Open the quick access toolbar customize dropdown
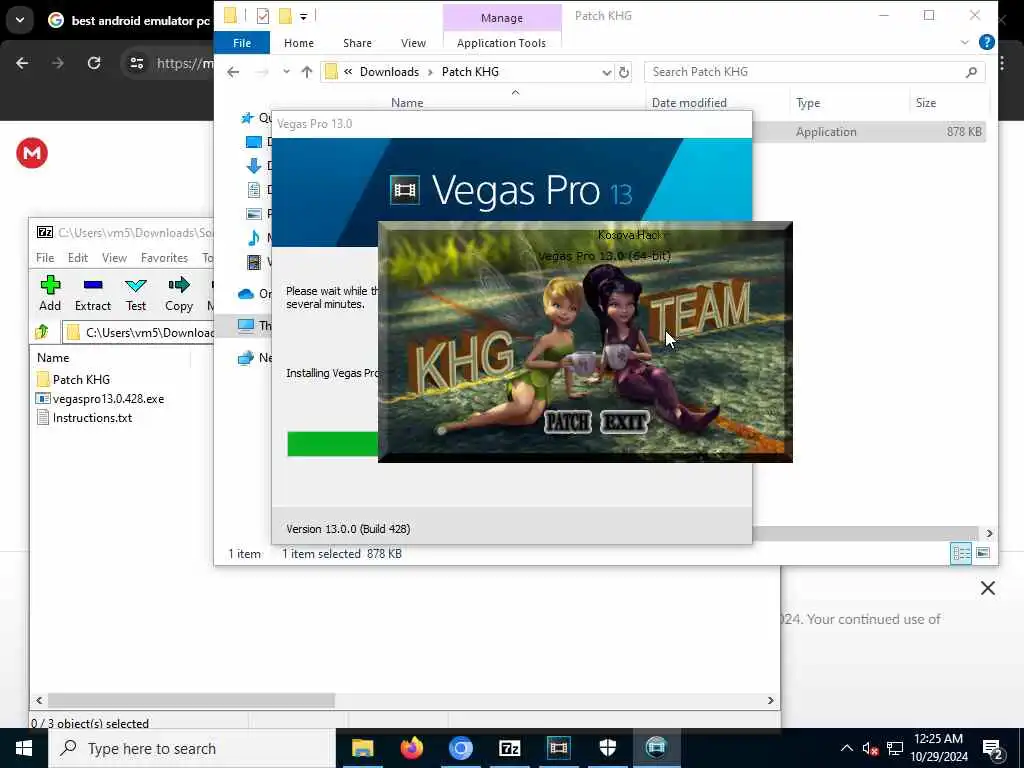The height and width of the screenshot is (768, 1024). [304, 16]
